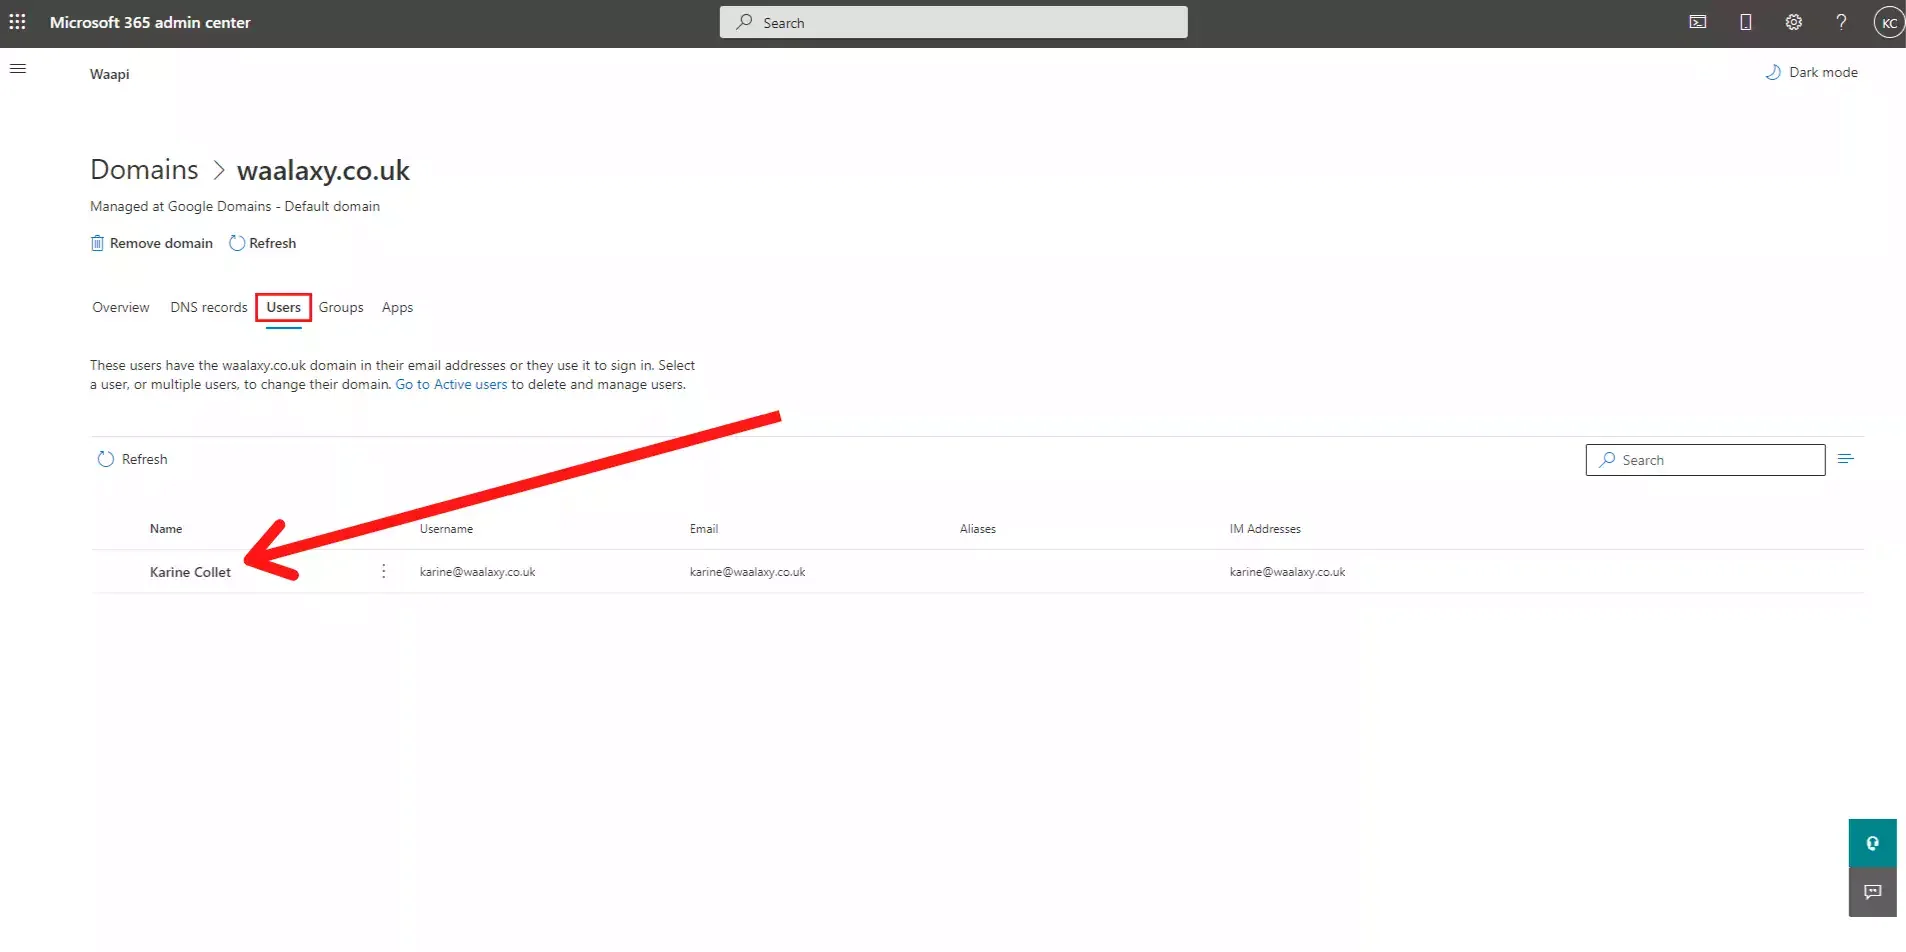Open the Overview tab
The height and width of the screenshot is (952, 1906).
tap(121, 307)
